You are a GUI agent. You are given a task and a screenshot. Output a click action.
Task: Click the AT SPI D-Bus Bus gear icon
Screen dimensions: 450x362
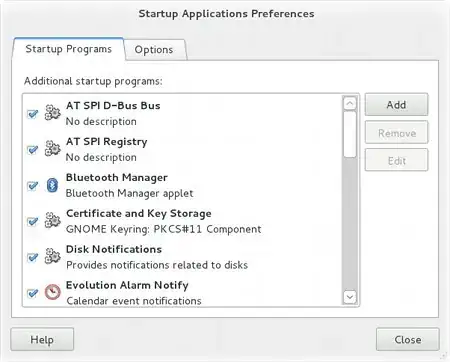(x=53, y=113)
